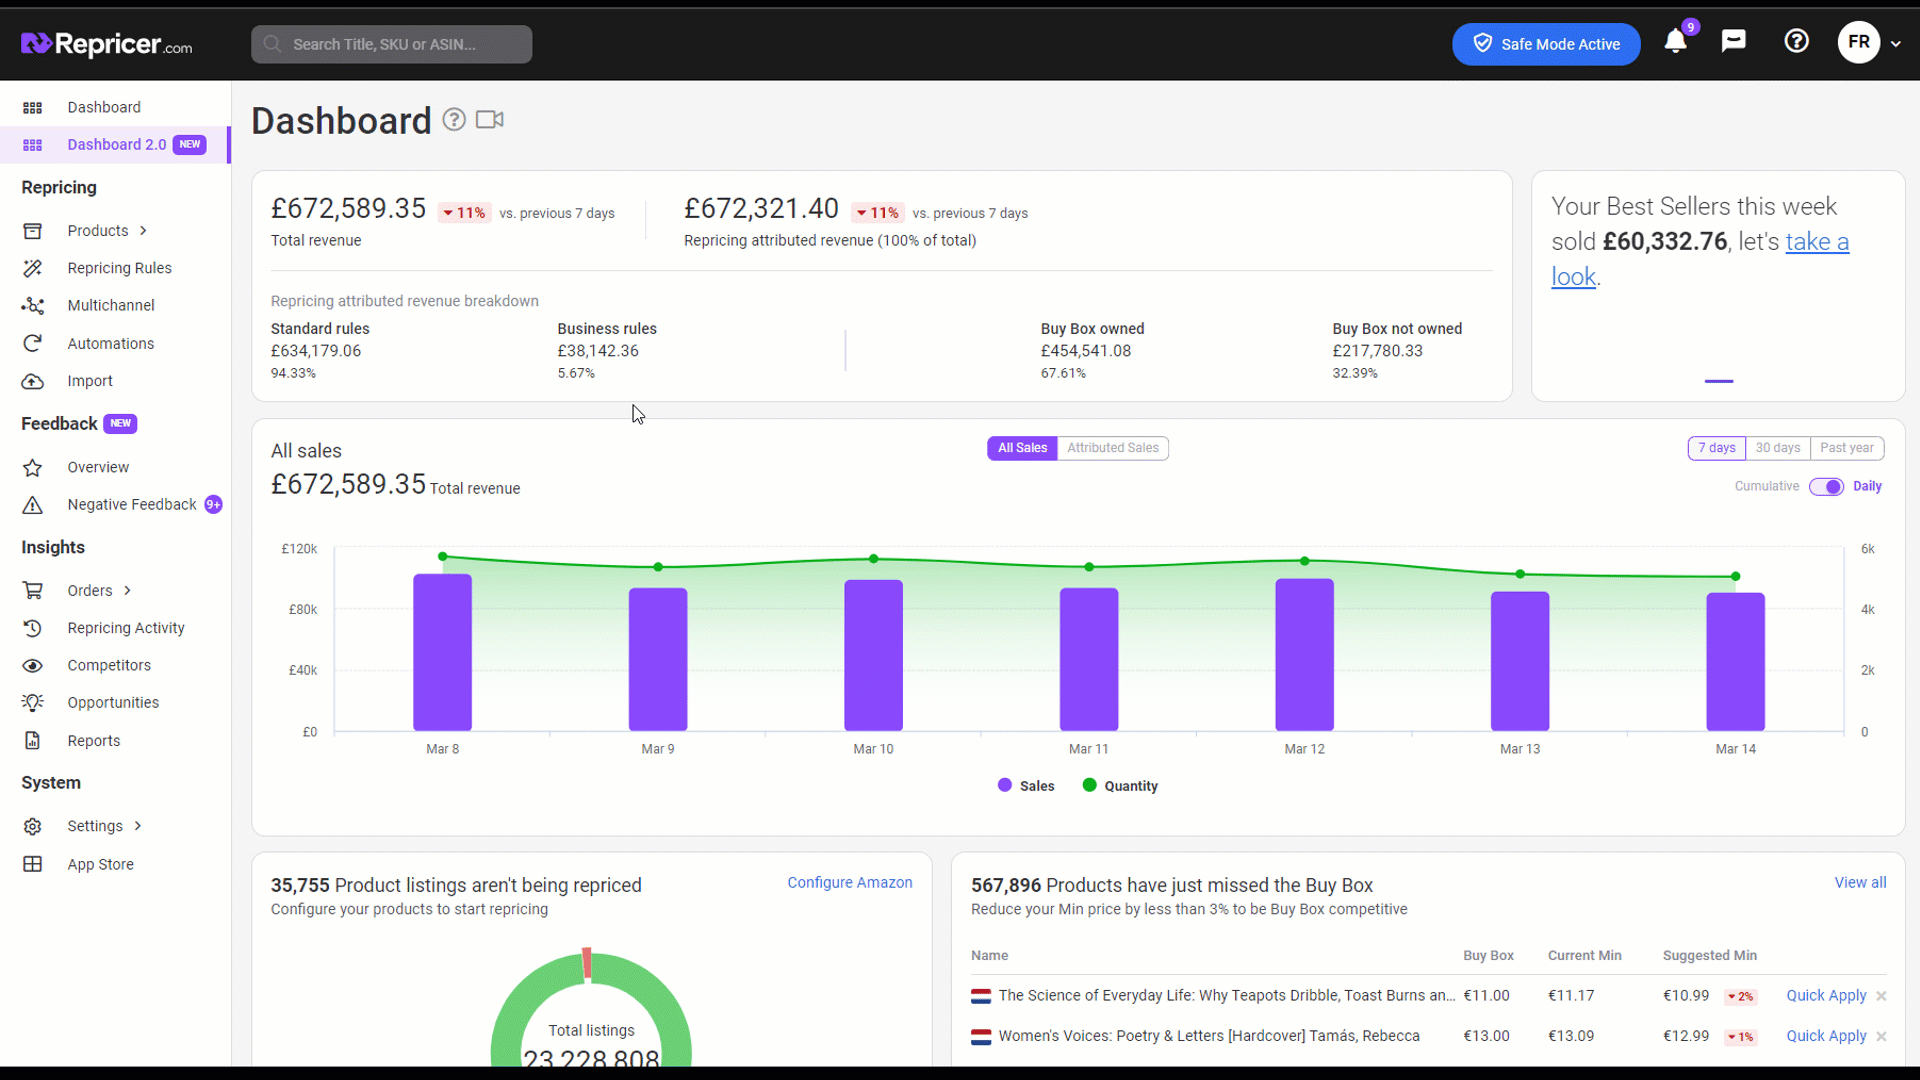
Task: Open the Opportunities page
Action: click(x=113, y=703)
